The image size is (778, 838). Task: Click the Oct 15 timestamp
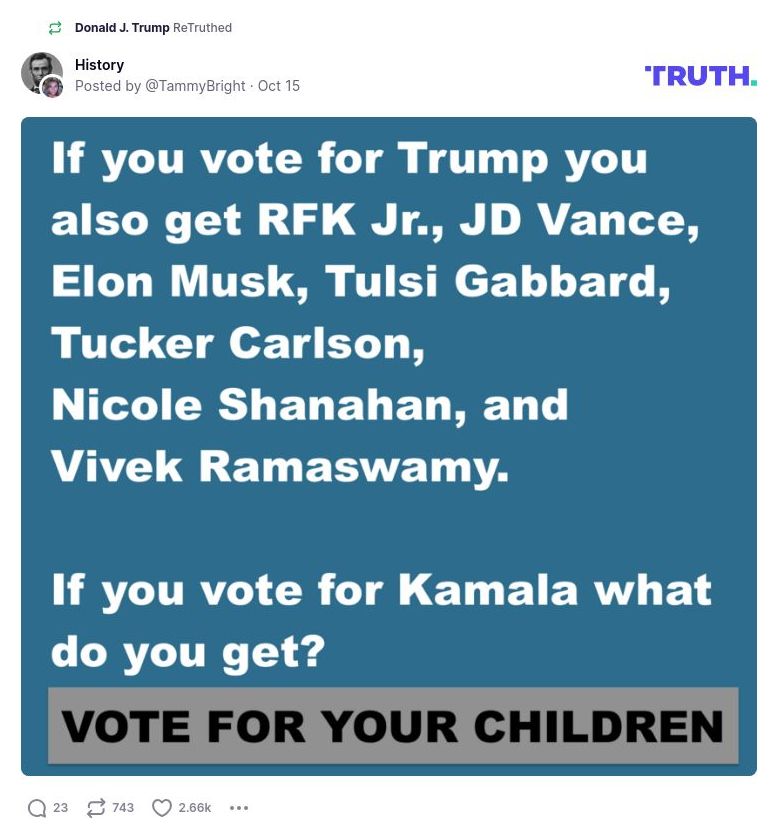point(279,86)
